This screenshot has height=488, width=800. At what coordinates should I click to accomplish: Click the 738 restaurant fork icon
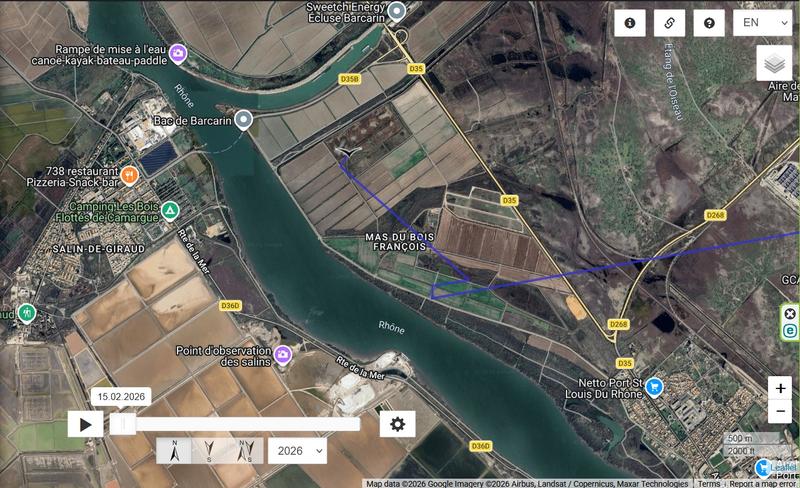click(x=130, y=176)
